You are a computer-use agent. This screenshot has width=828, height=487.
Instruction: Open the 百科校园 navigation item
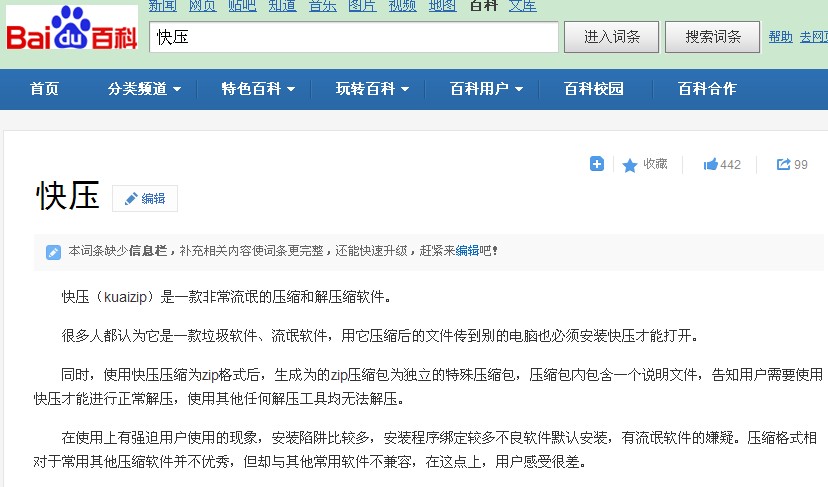[594, 89]
